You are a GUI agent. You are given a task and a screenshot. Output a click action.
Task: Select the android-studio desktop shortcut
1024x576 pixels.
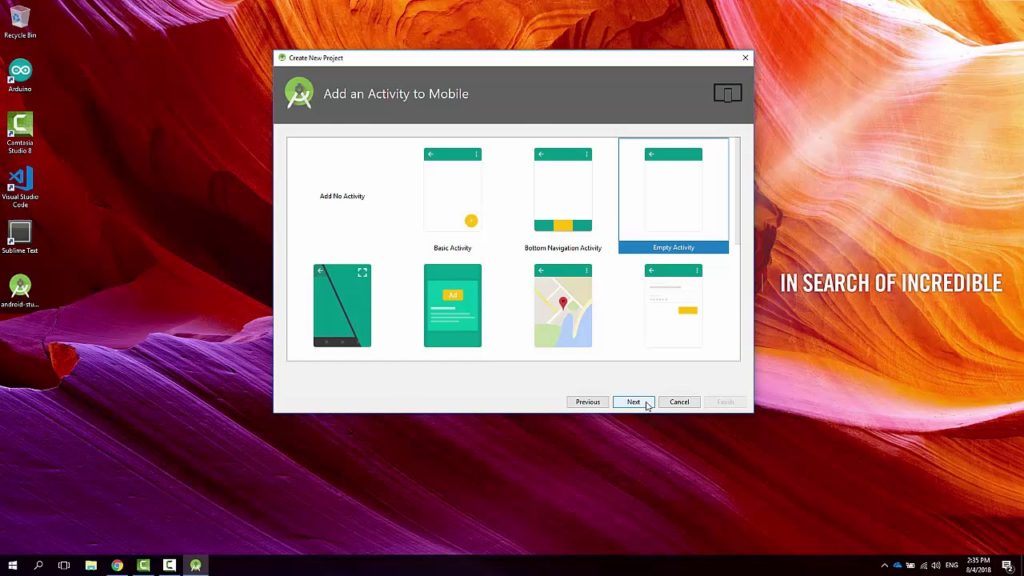(20, 291)
